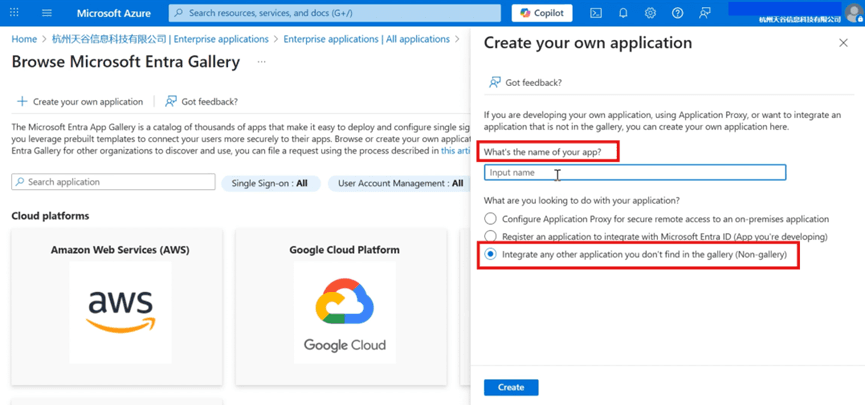865x405 pixels.
Task: Select Integrate any other application (Non-gallery) option
Action: coord(490,254)
